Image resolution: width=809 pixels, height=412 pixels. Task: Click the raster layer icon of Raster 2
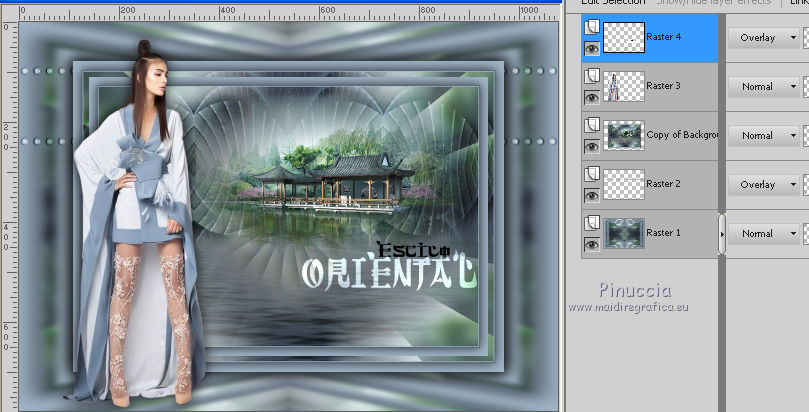pos(592,174)
